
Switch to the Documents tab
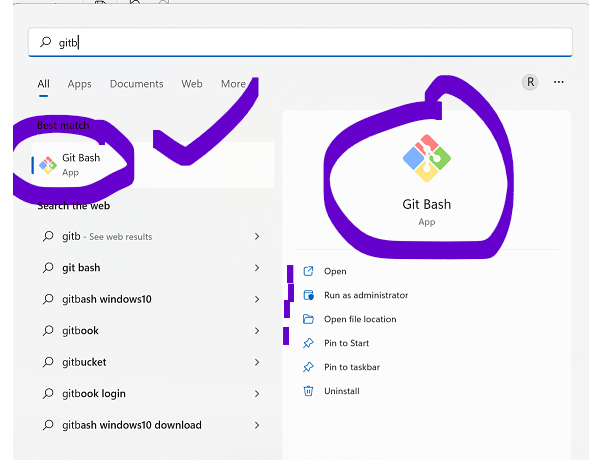pyautogui.click(x=136, y=84)
